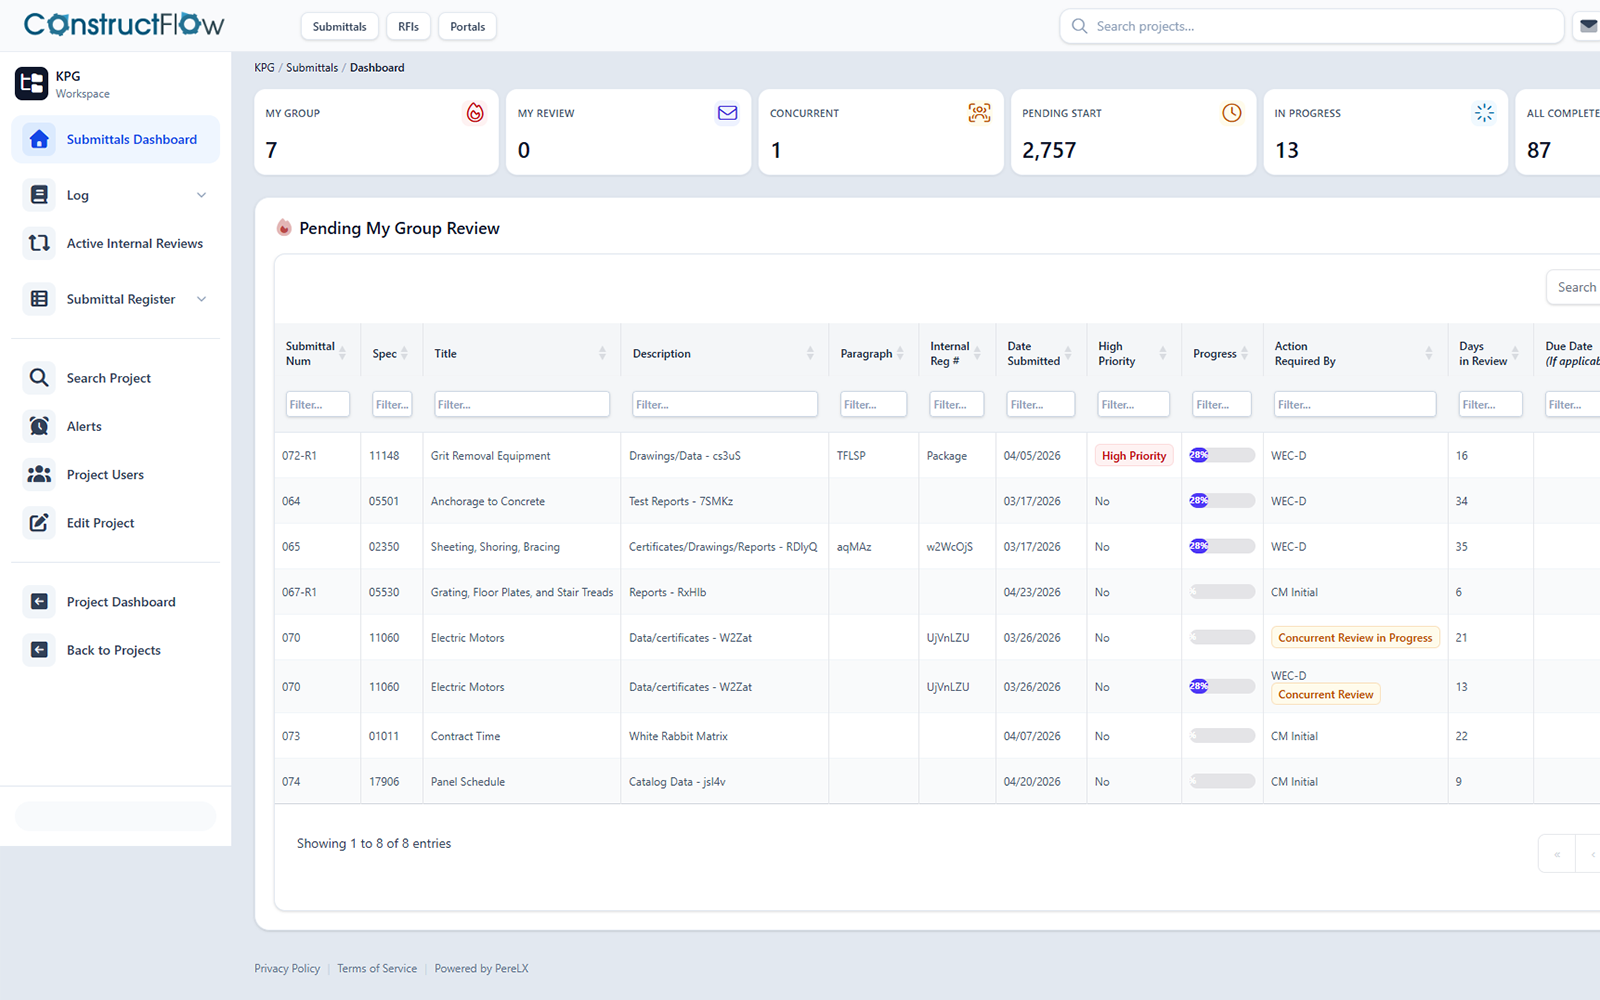Viewport: 1600px width, 1000px height.
Task: Click the Description filter field
Action: click(725, 404)
